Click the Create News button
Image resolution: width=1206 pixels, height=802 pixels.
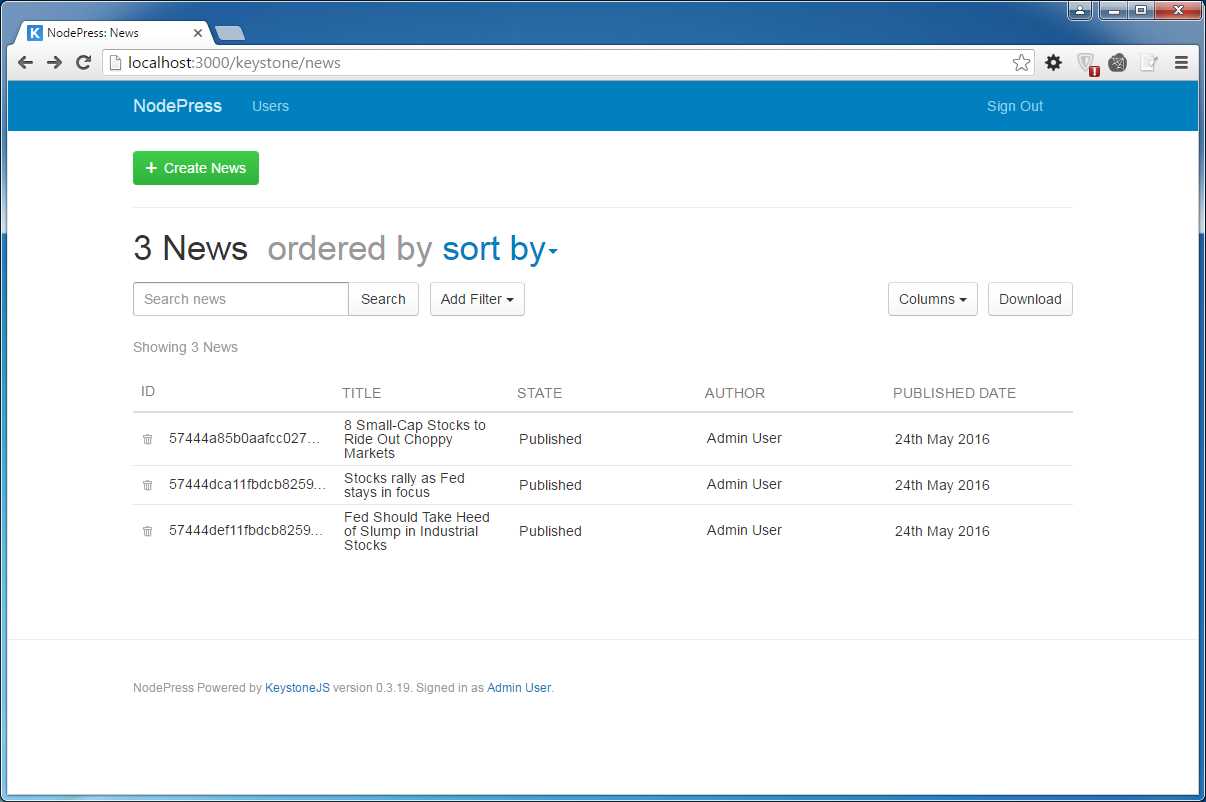[196, 168]
